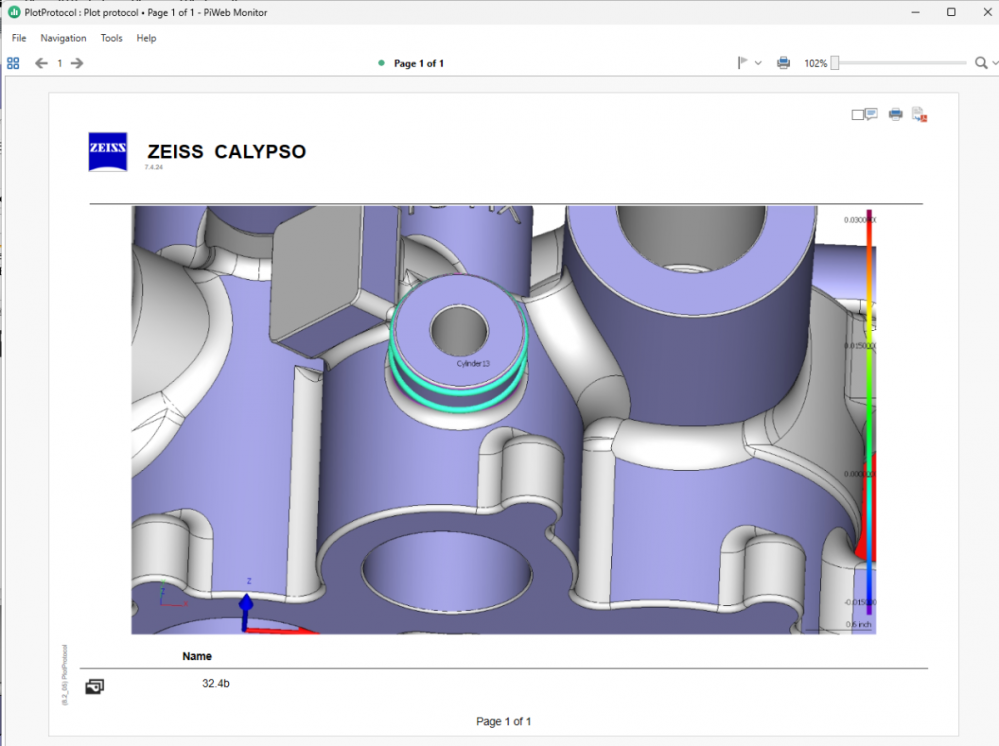Click the page number input field
999x746 pixels.
click(59, 62)
